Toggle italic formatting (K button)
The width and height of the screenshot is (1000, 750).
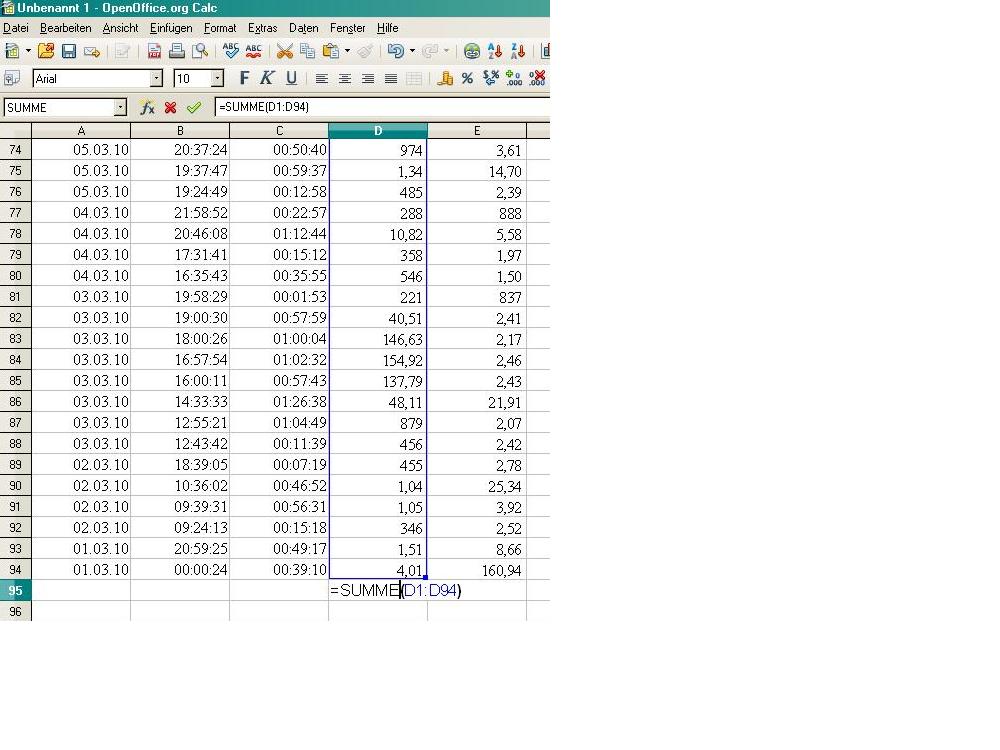[x=267, y=78]
